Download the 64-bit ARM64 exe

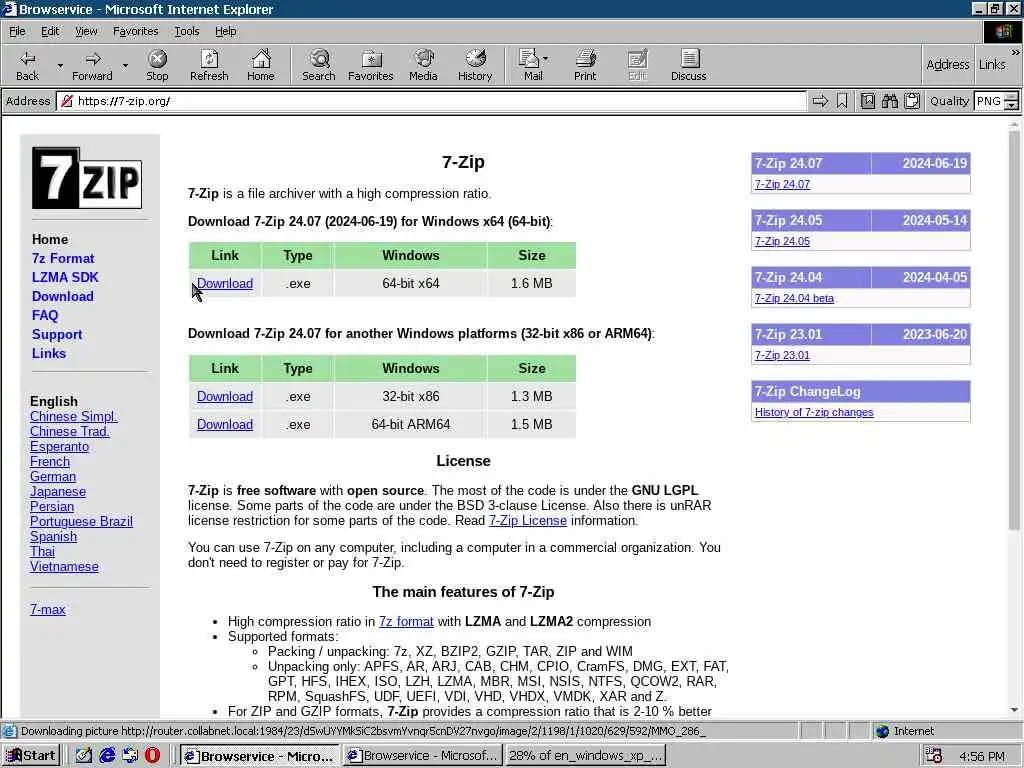(225, 424)
